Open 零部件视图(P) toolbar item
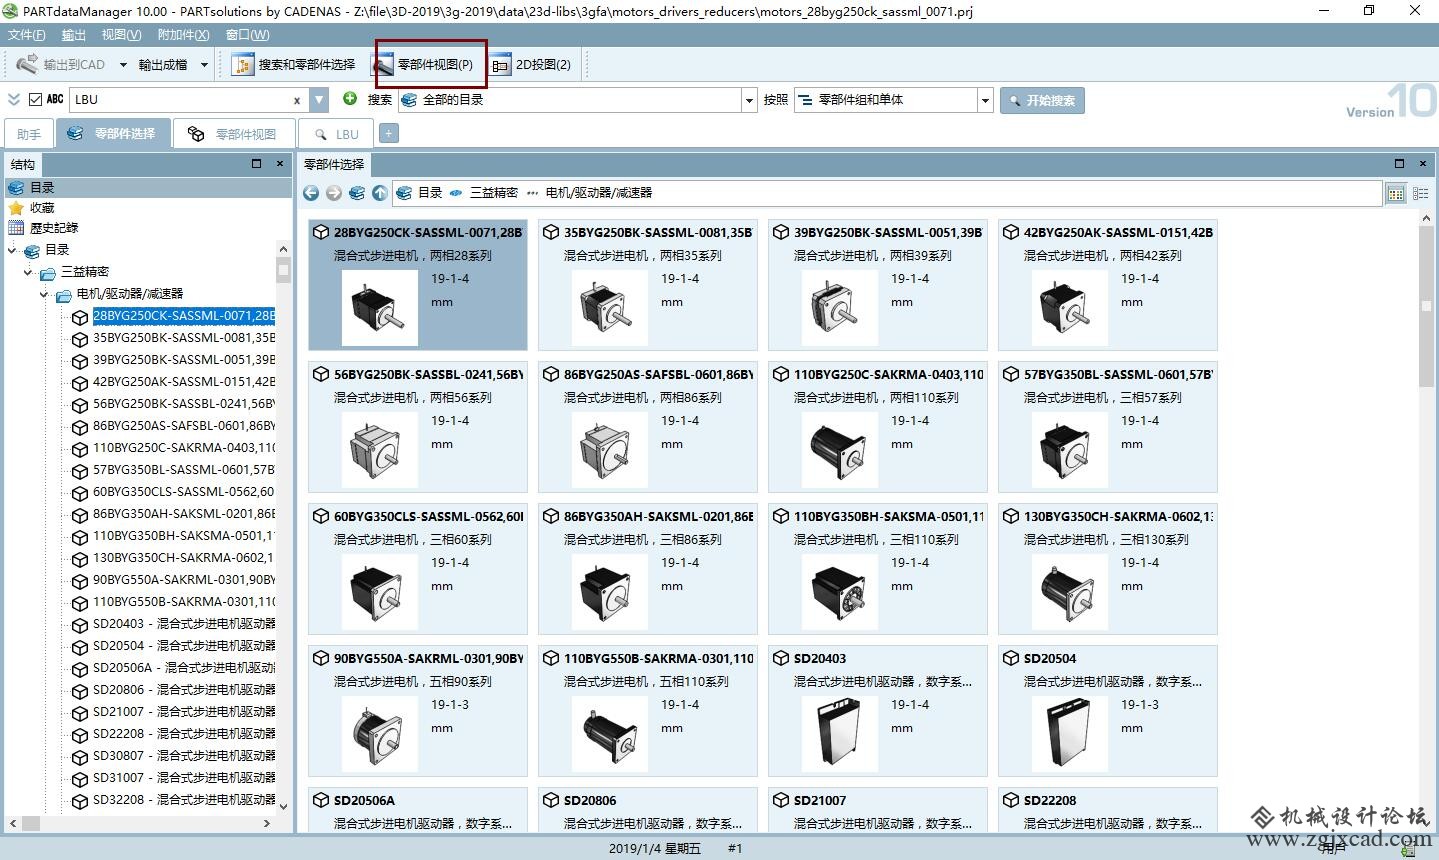This screenshot has width=1439, height=860. 424,65
